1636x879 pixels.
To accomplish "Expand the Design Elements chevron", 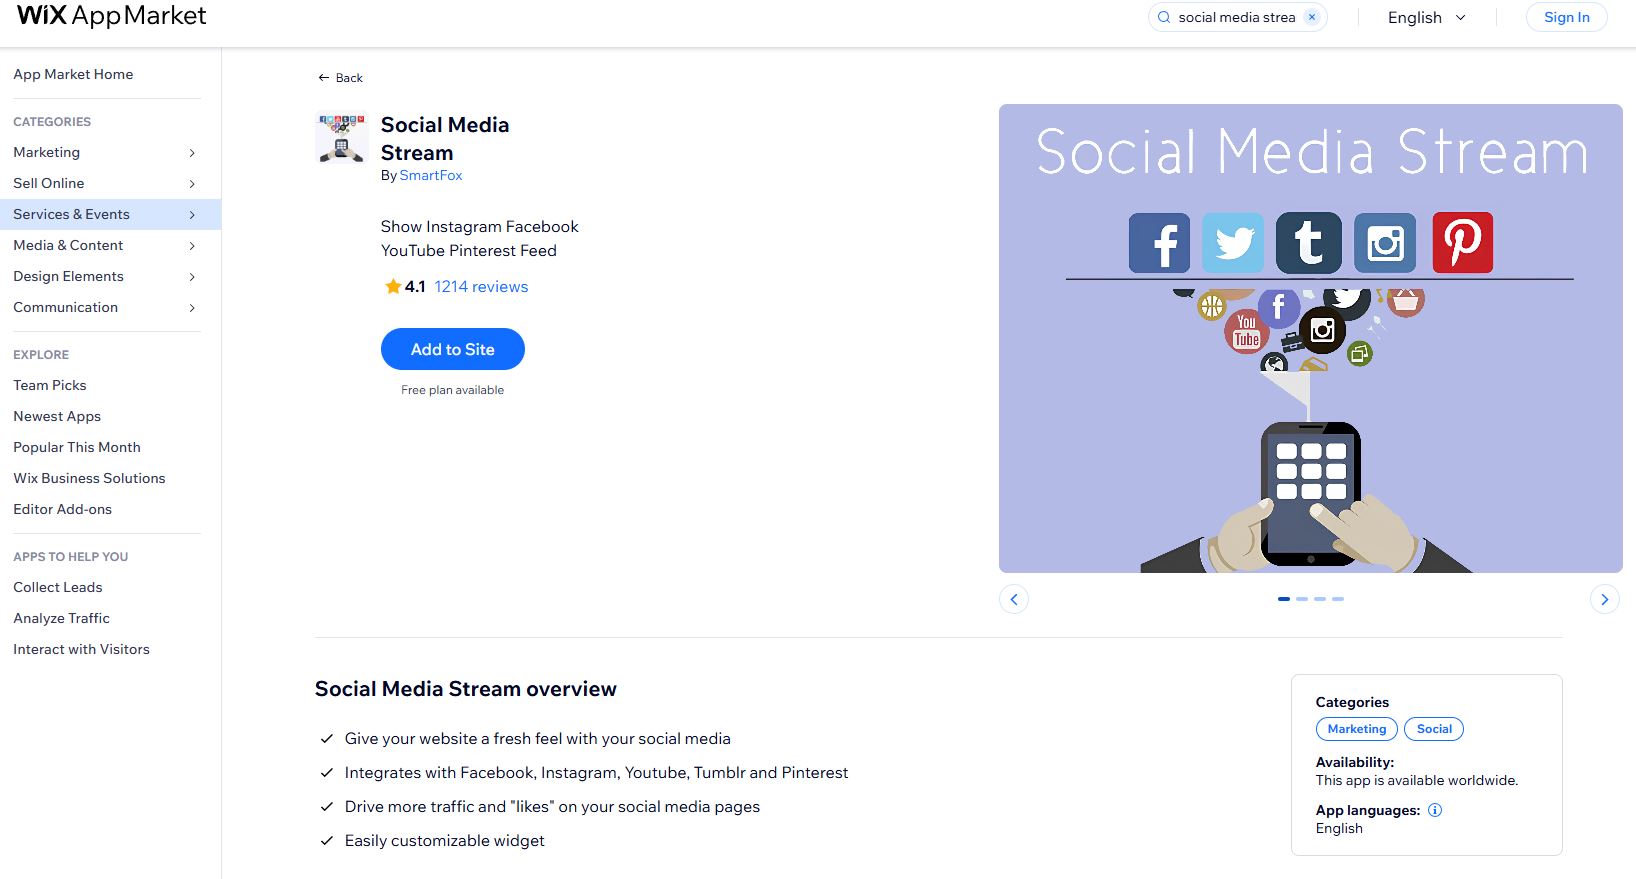I will tap(192, 277).
